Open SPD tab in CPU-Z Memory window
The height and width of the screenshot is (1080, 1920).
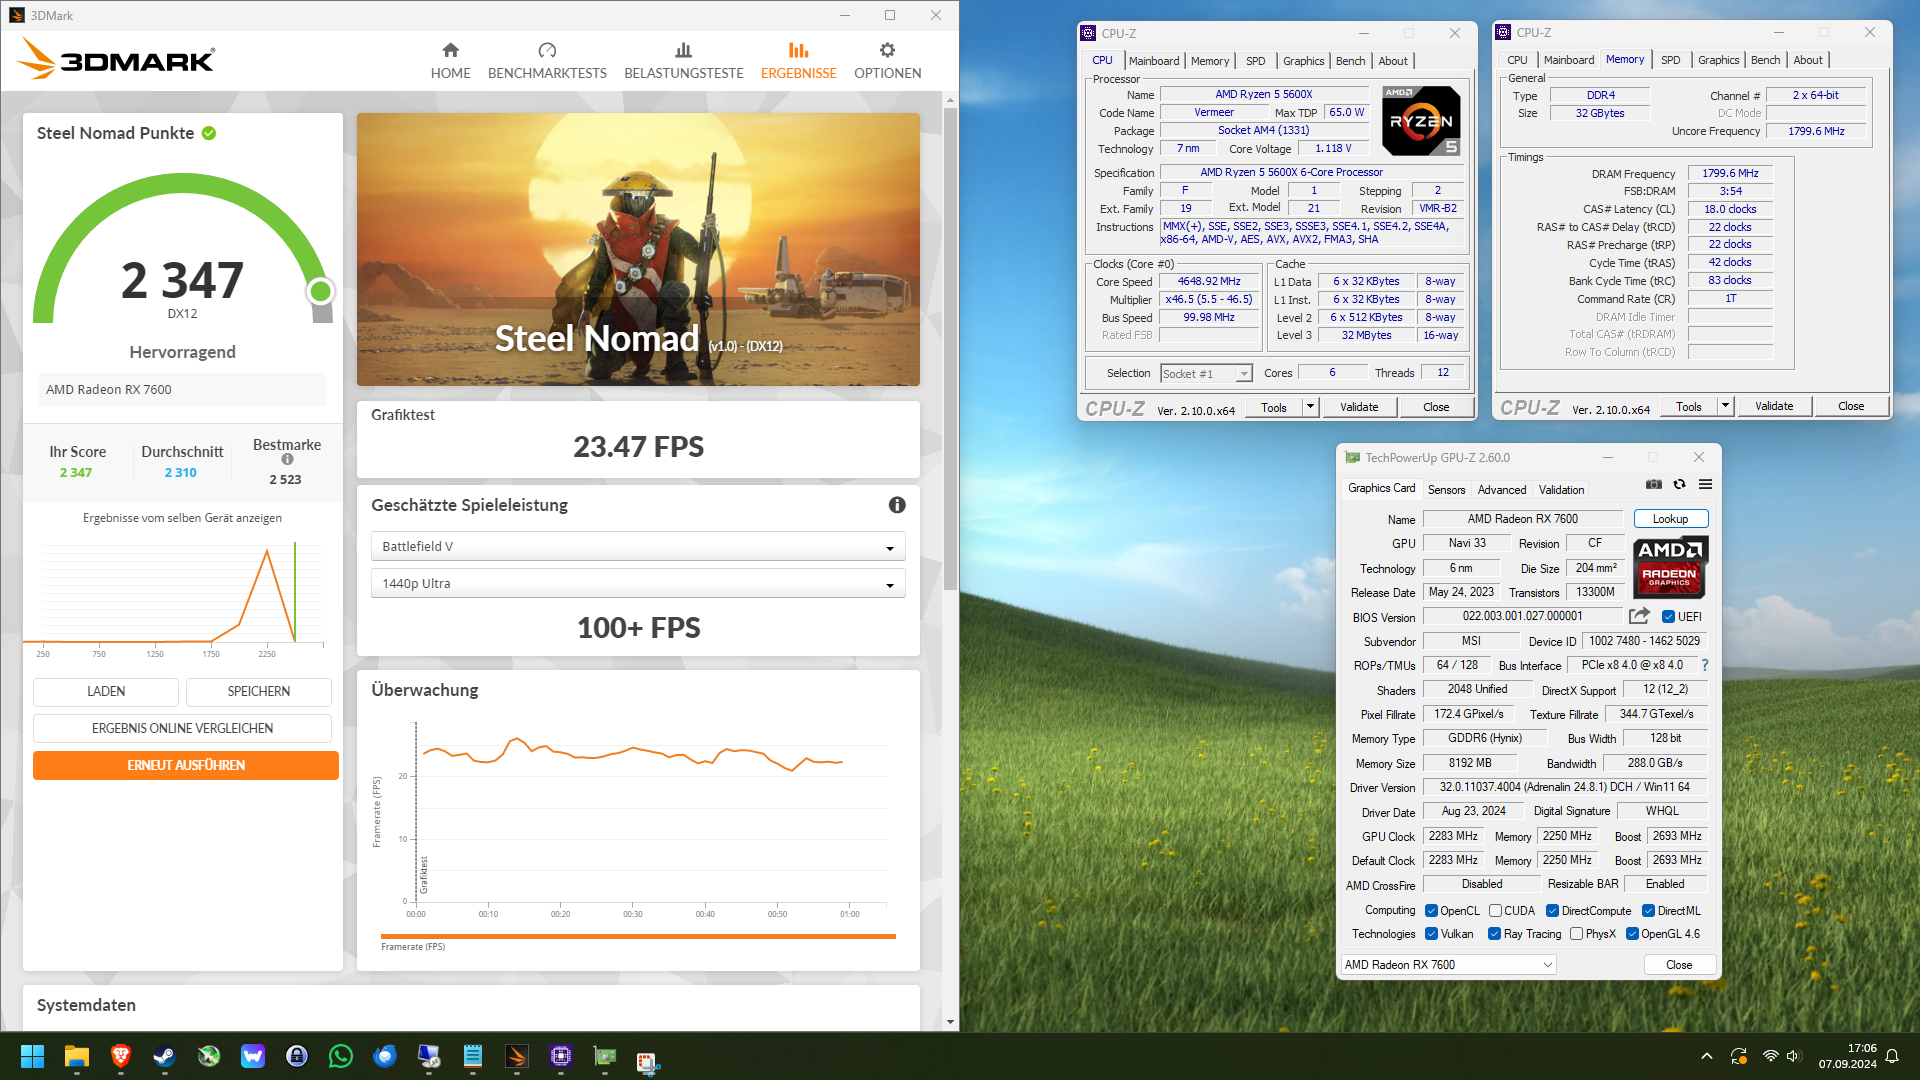[1670, 60]
